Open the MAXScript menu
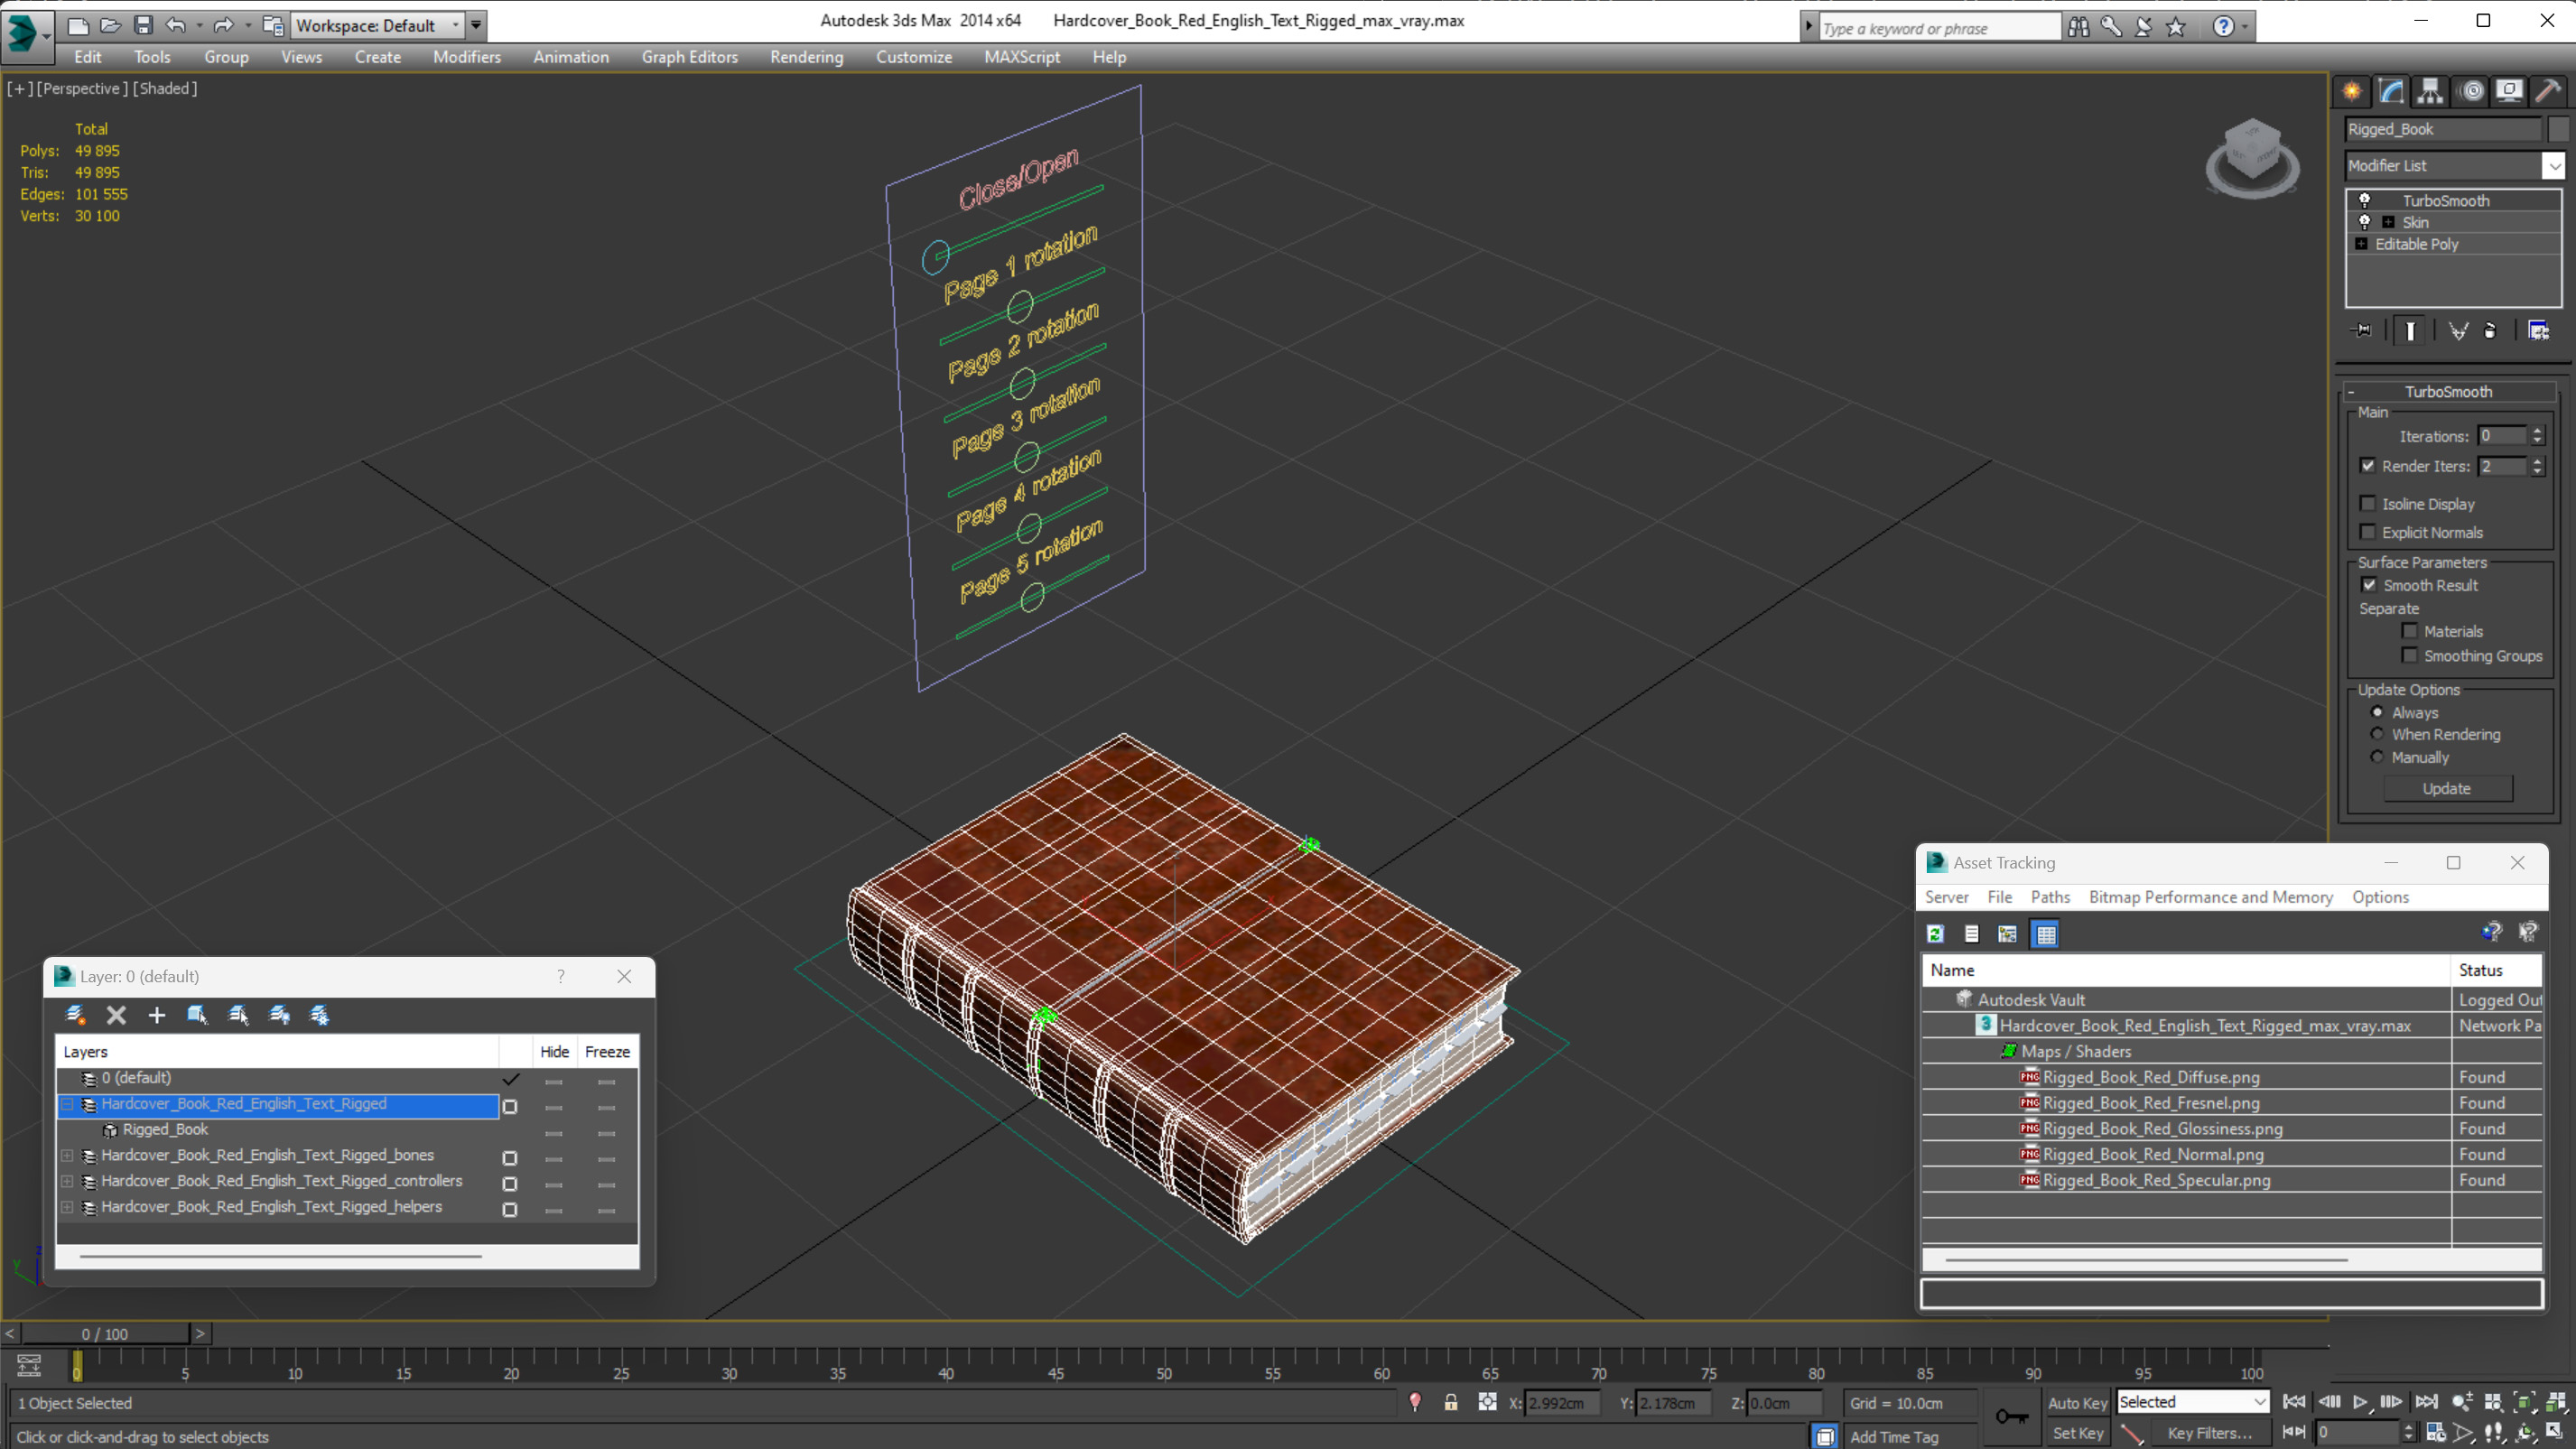This screenshot has height=1449, width=2576. (x=1021, y=57)
